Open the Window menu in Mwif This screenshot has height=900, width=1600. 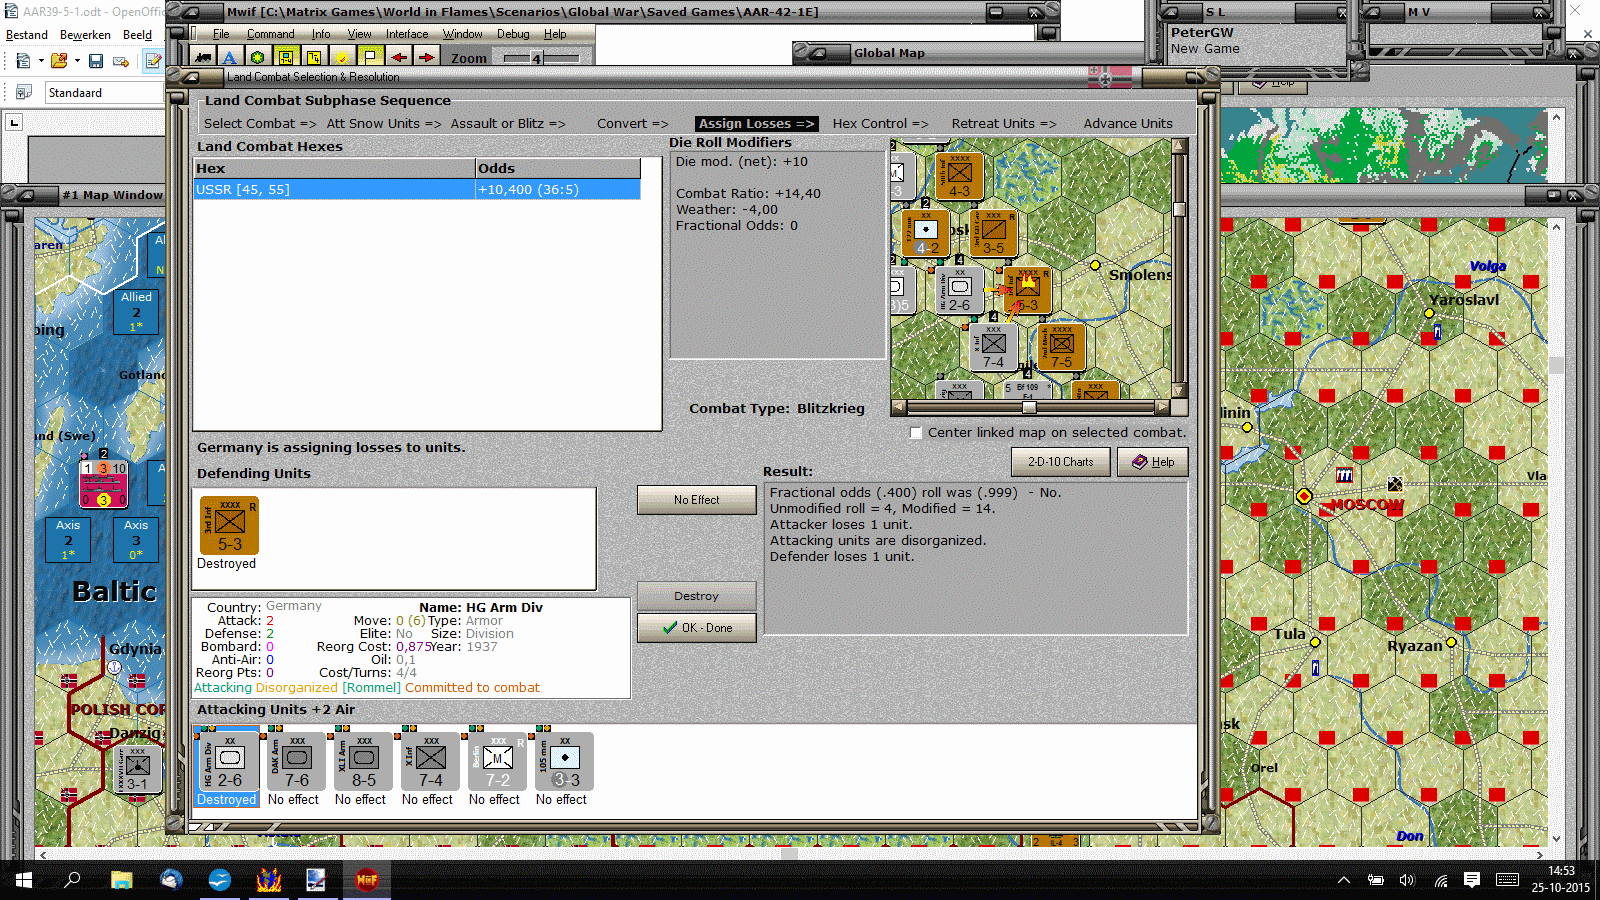[463, 34]
